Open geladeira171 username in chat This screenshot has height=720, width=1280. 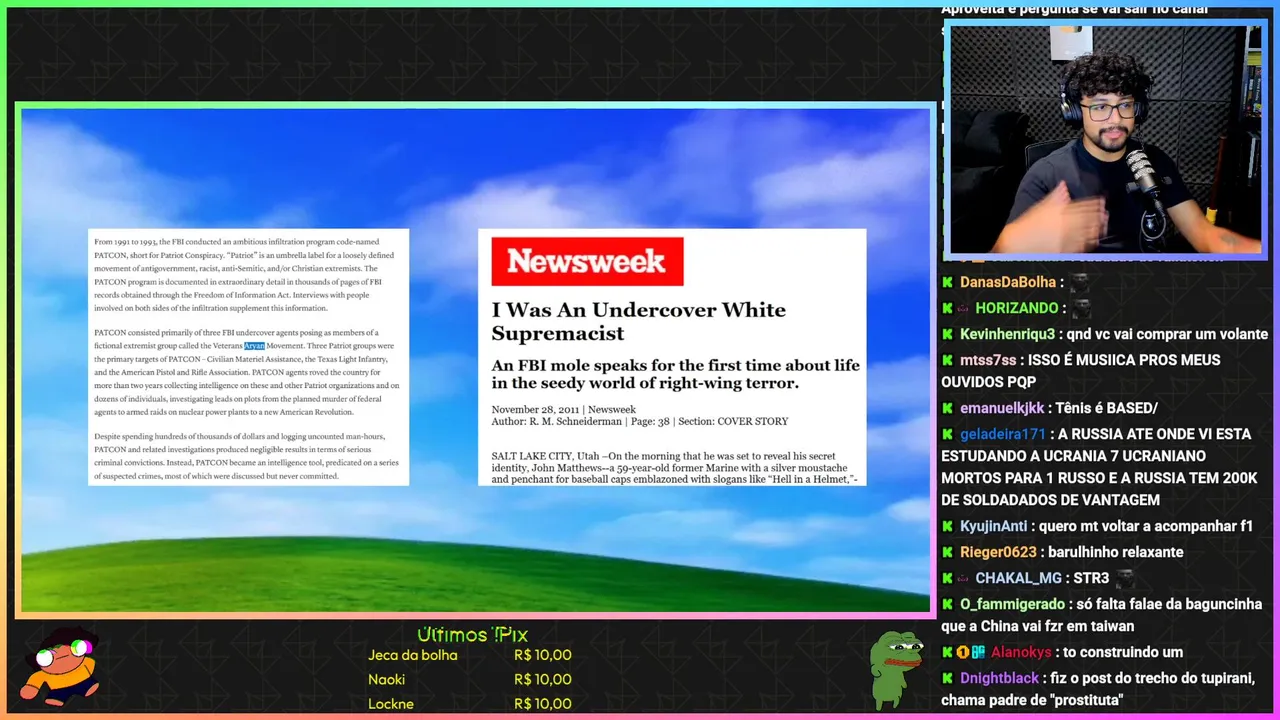[1003, 434]
